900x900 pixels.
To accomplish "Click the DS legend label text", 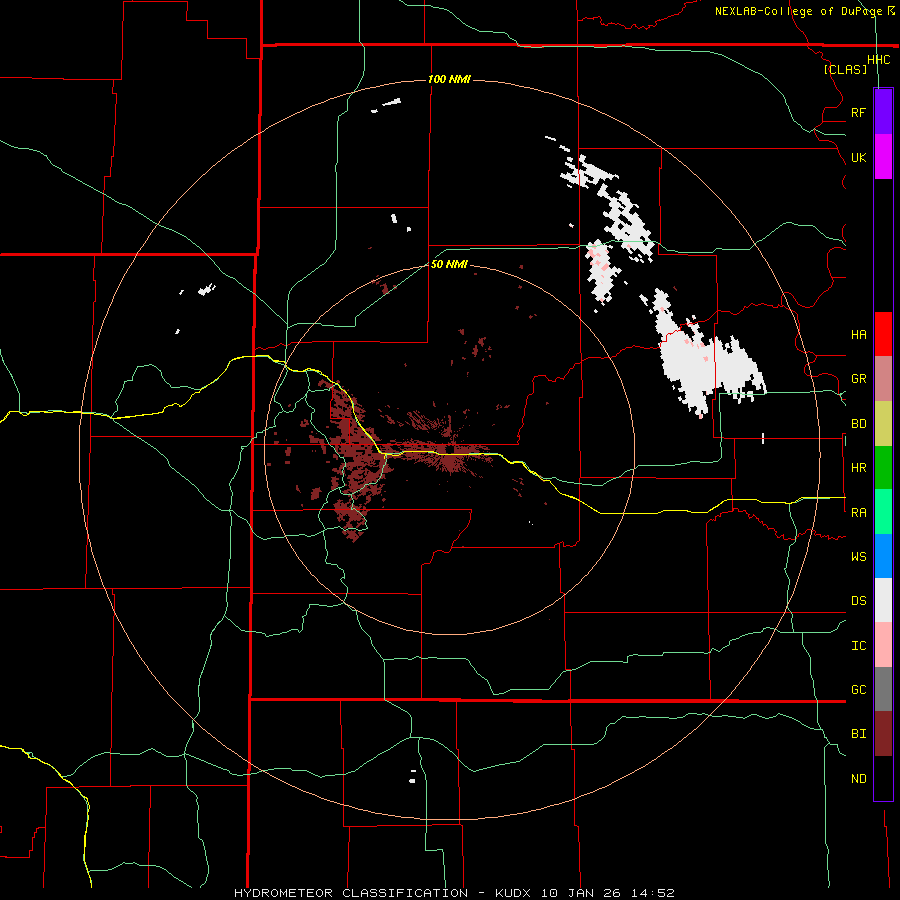I will 859,600.
